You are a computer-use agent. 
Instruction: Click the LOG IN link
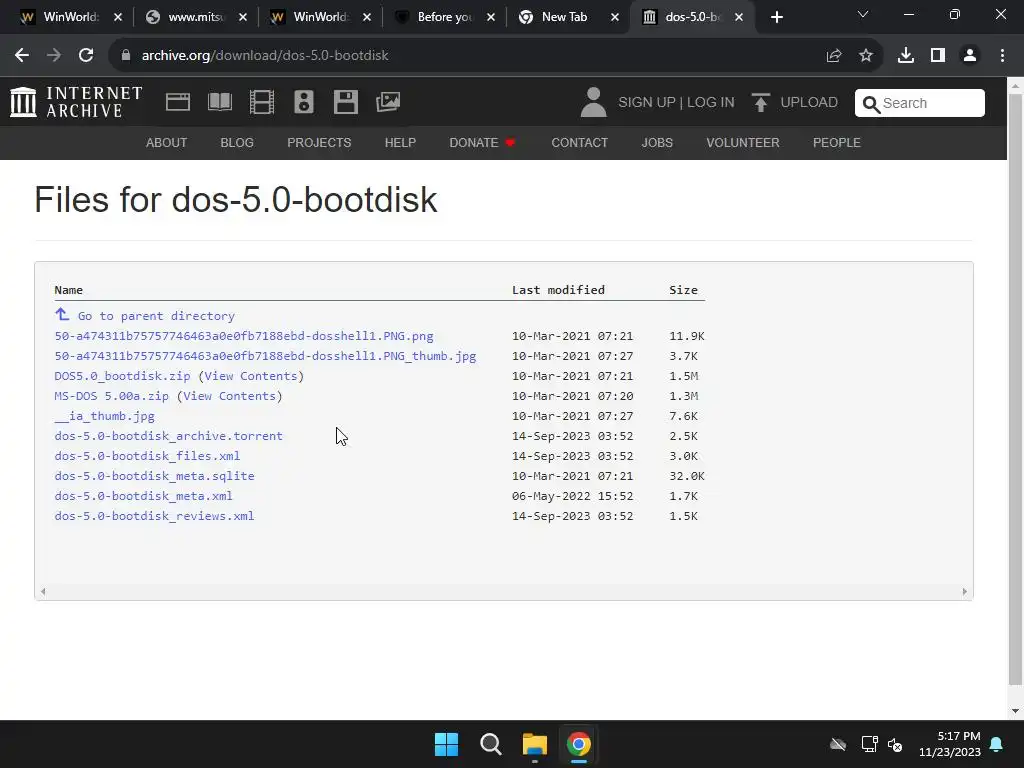coord(711,103)
